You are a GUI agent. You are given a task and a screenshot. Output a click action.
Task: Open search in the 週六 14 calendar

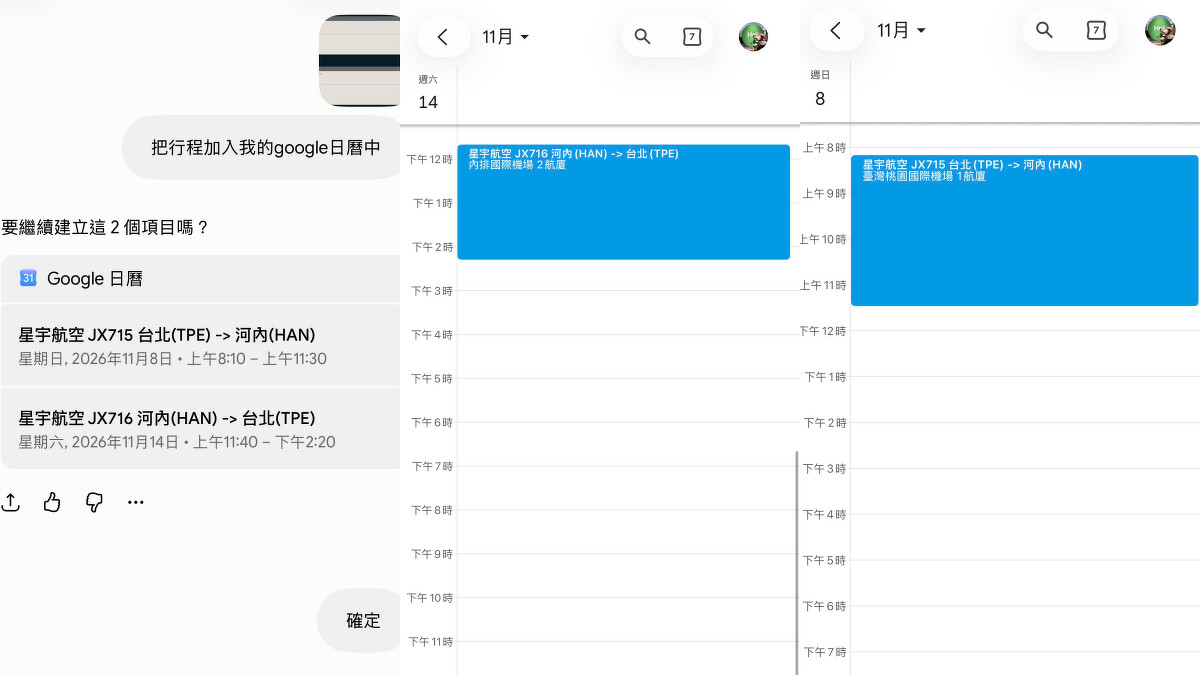coord(643,36)
